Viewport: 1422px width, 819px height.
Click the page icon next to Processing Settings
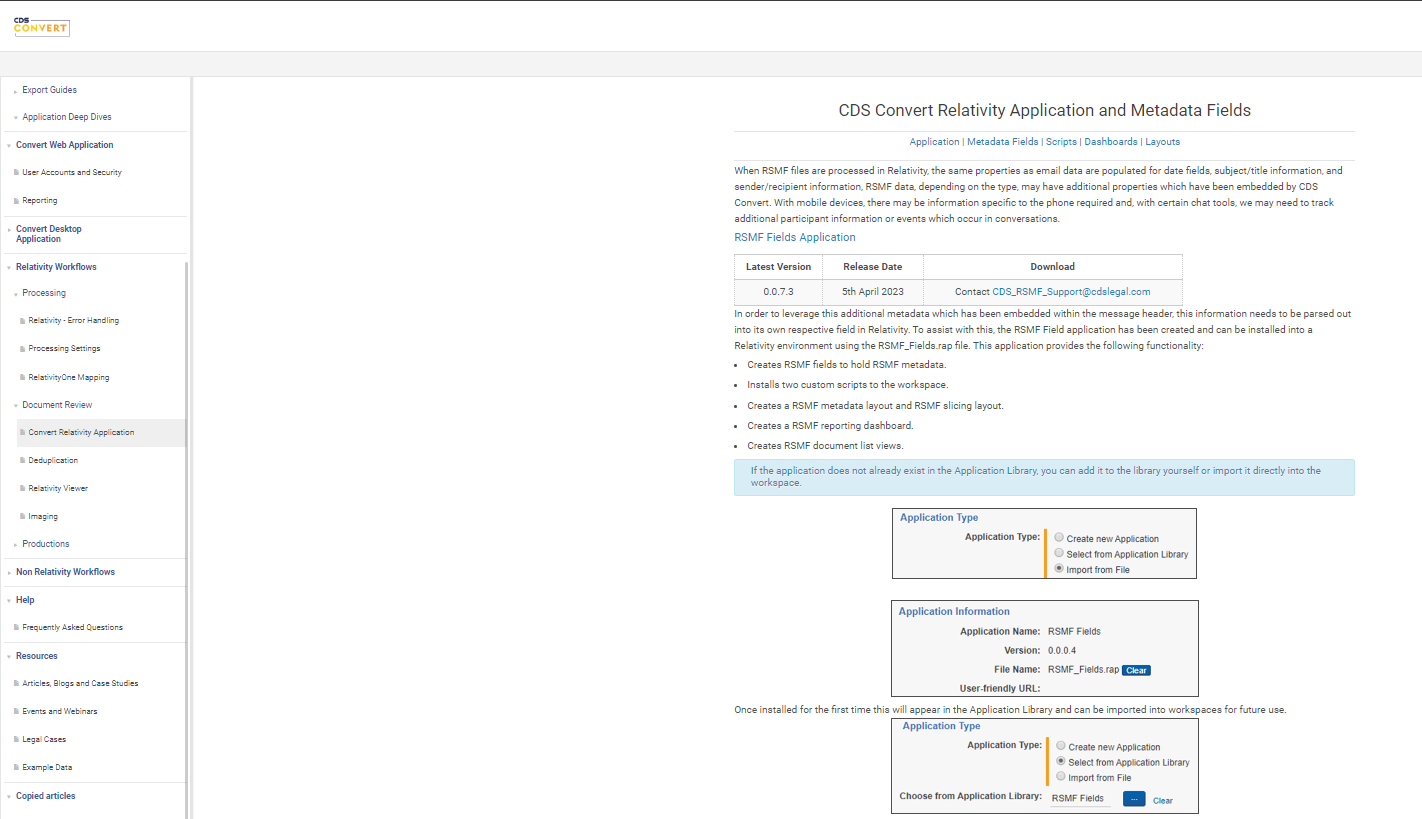coord(22,349)
